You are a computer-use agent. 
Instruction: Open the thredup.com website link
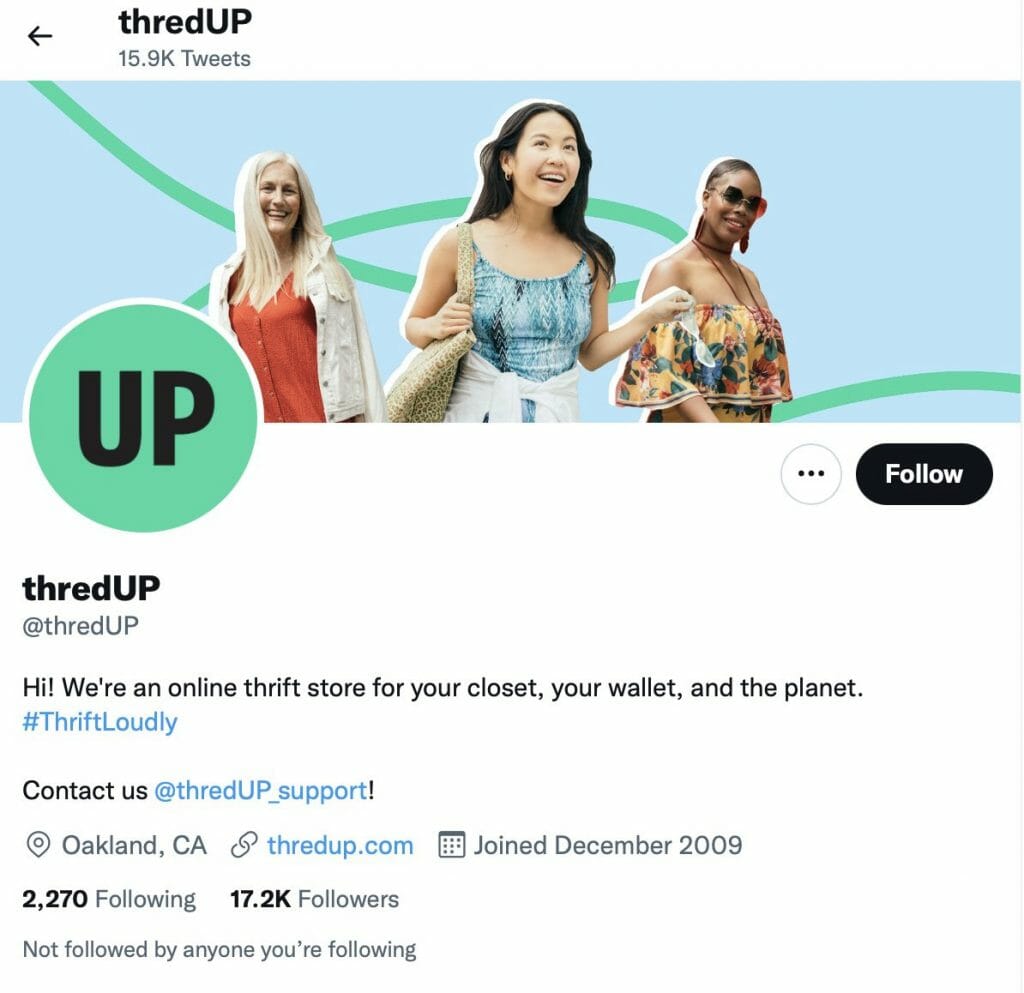pos(340,845)
